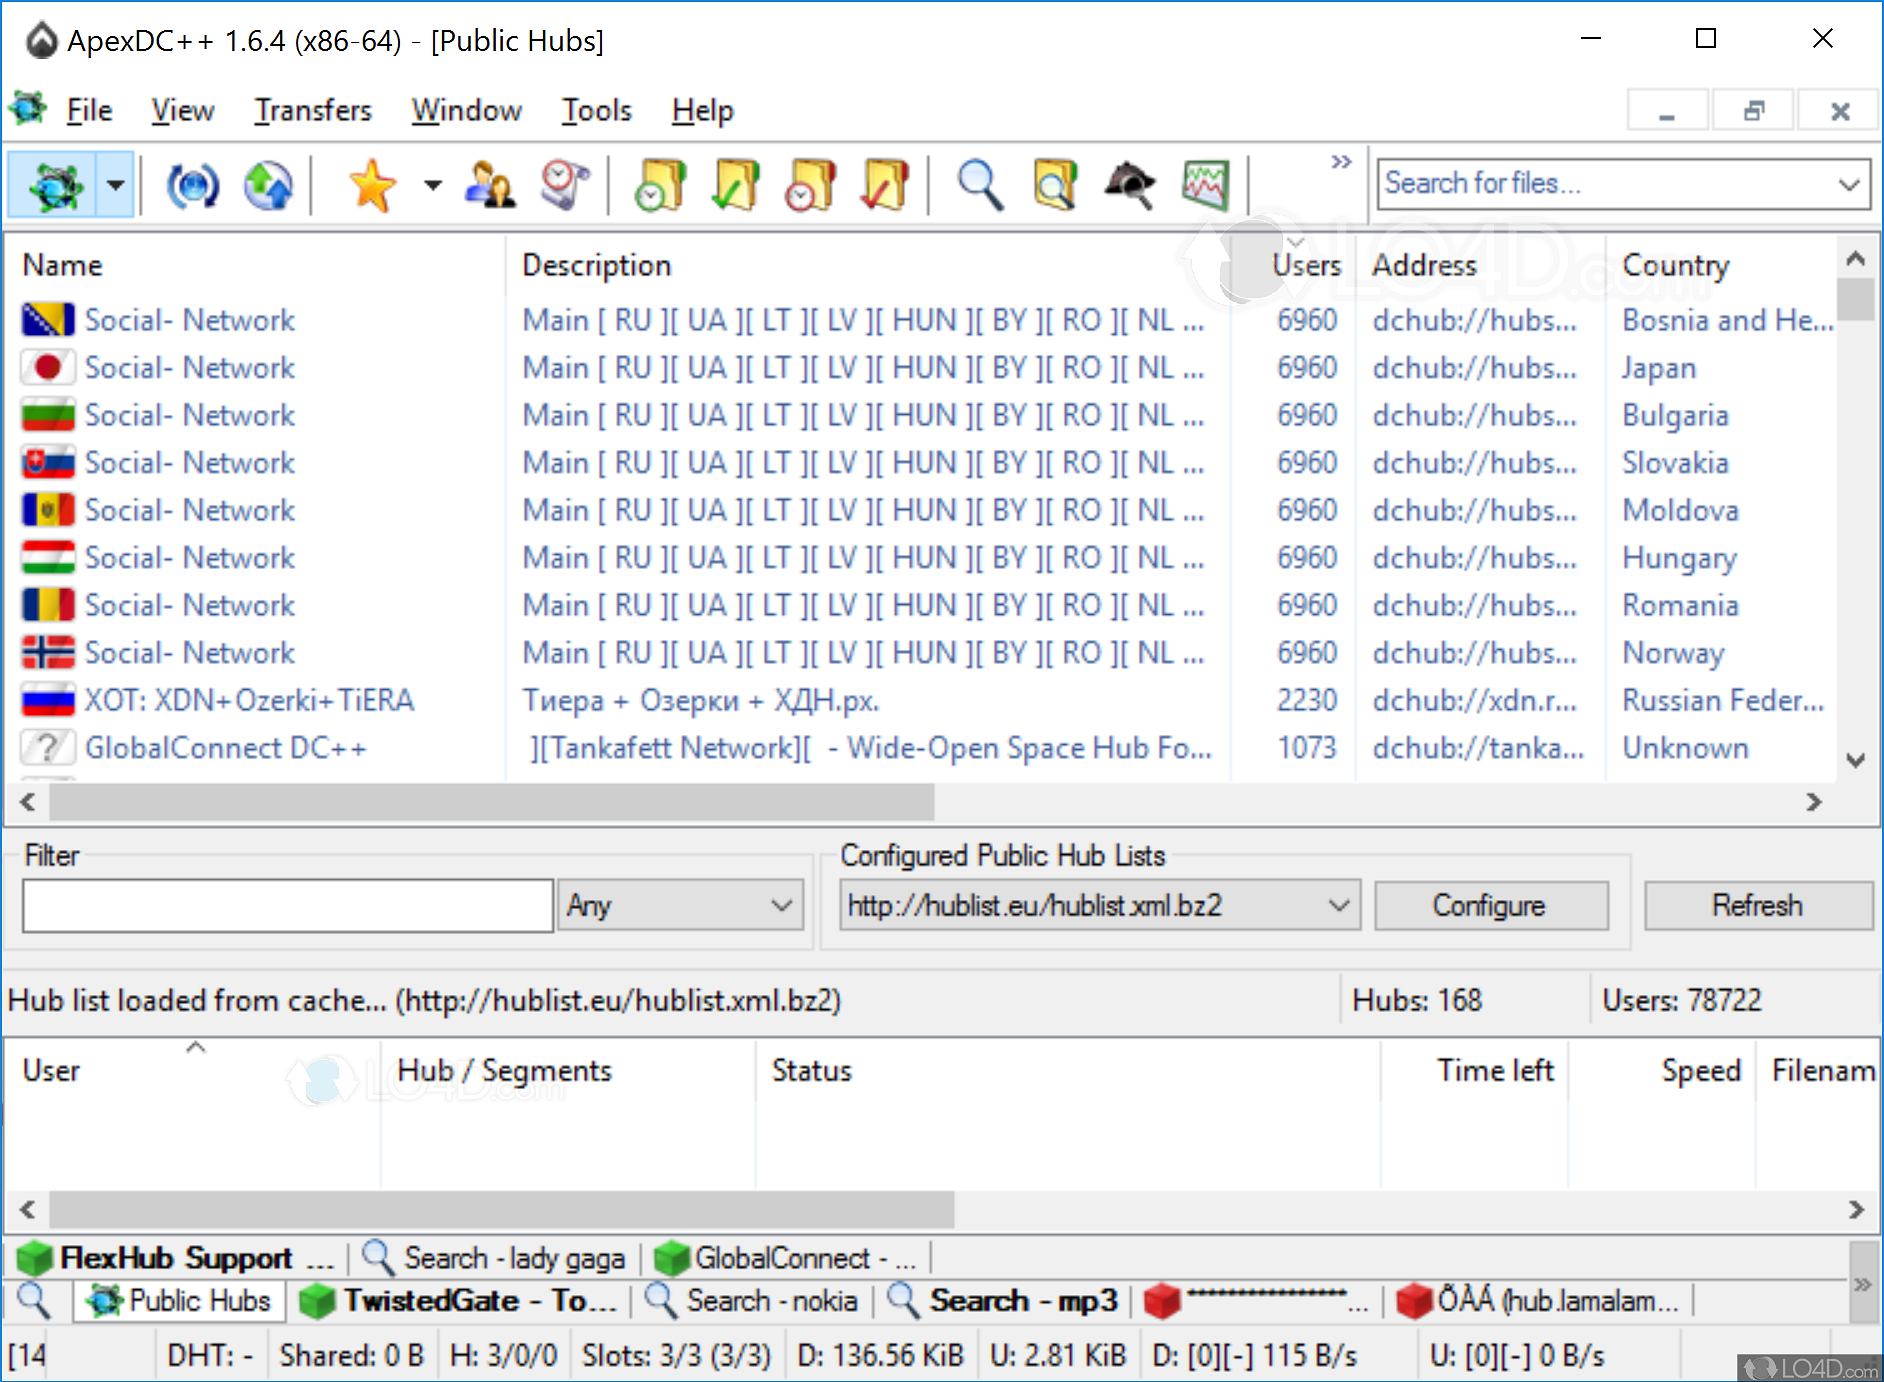Click the Hungary country cell

[1679, 558]
